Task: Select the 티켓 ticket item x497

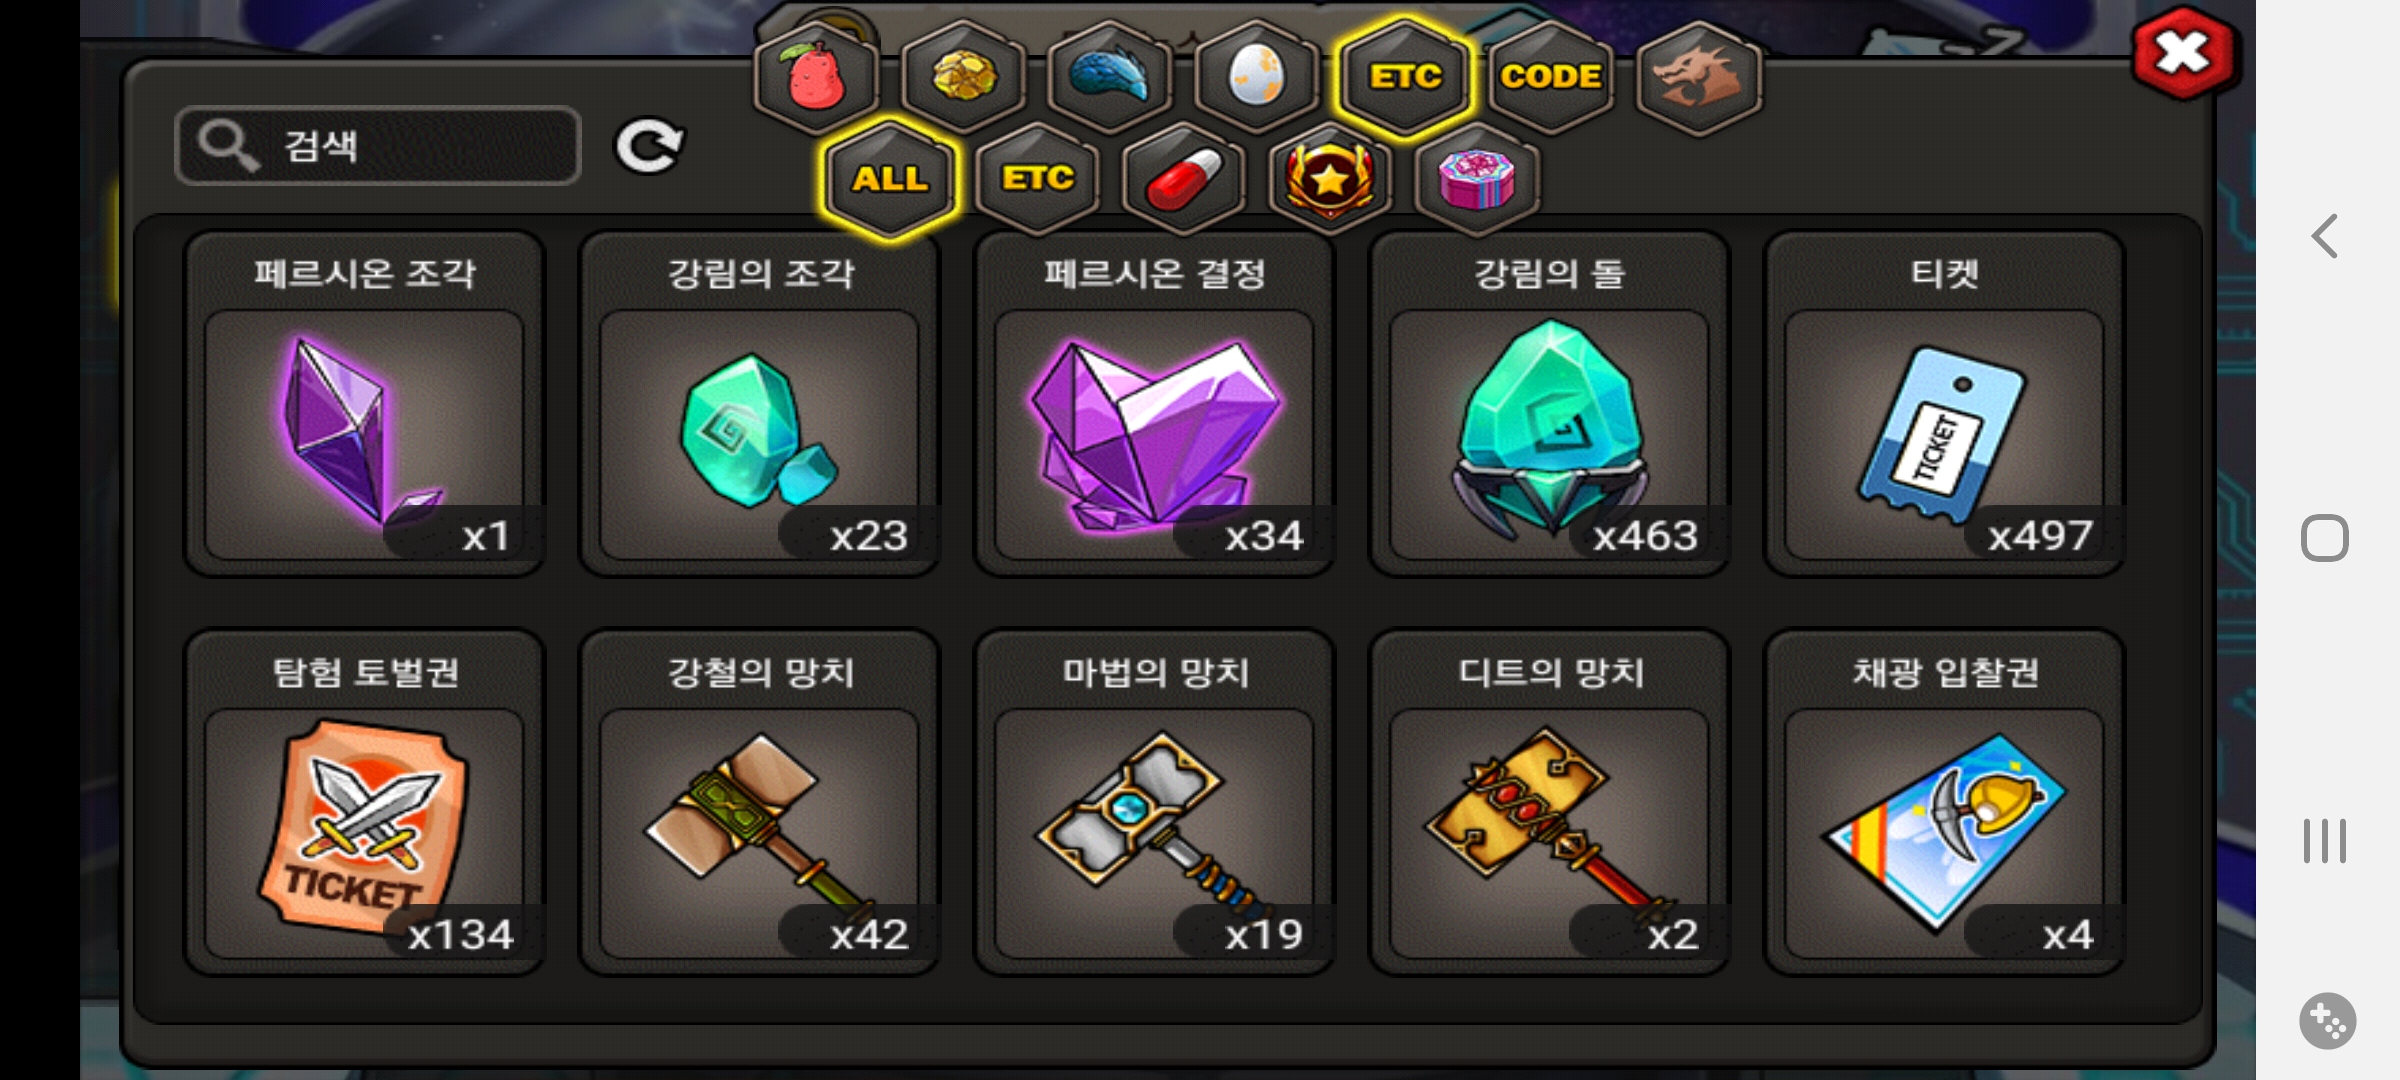Action: (1944, 404)
